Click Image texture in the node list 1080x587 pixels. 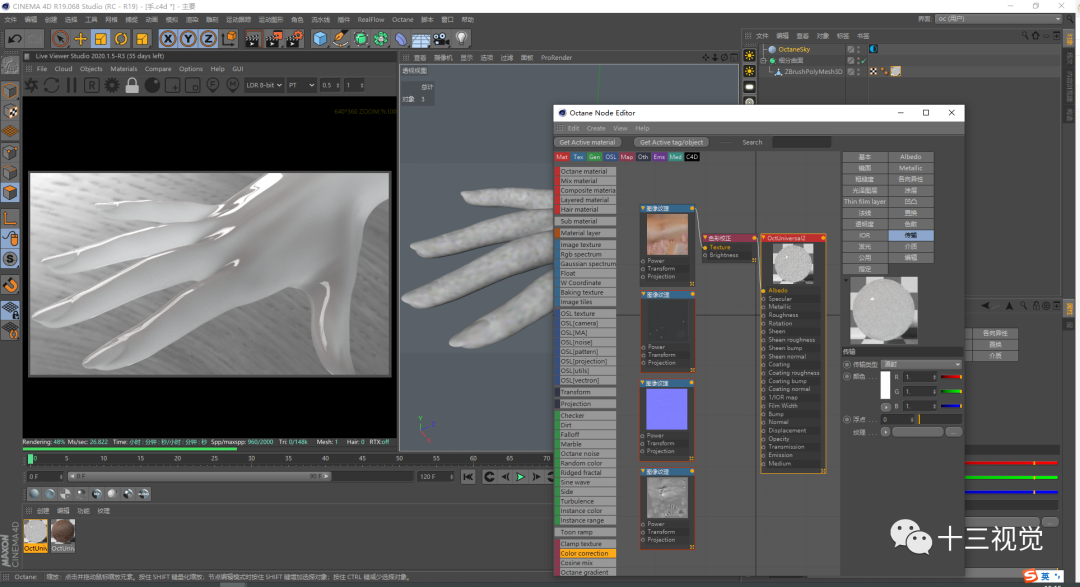pos(585,245)
